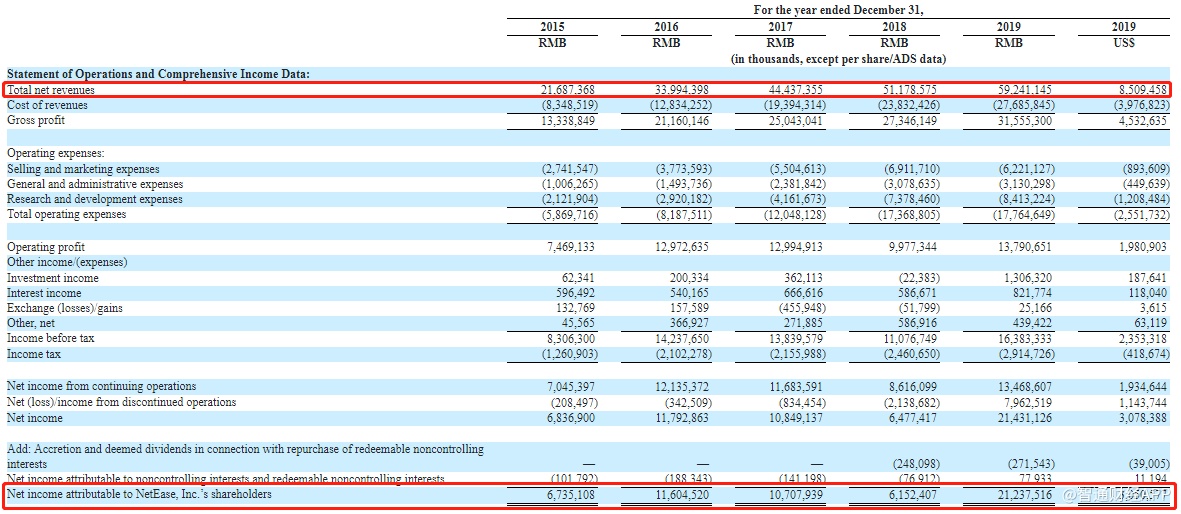The image size is (1181, 514).
Task: Select "Net income attributable to NetEase, Inc.'s shareholders" label
Action: click(x=139, y=494)
